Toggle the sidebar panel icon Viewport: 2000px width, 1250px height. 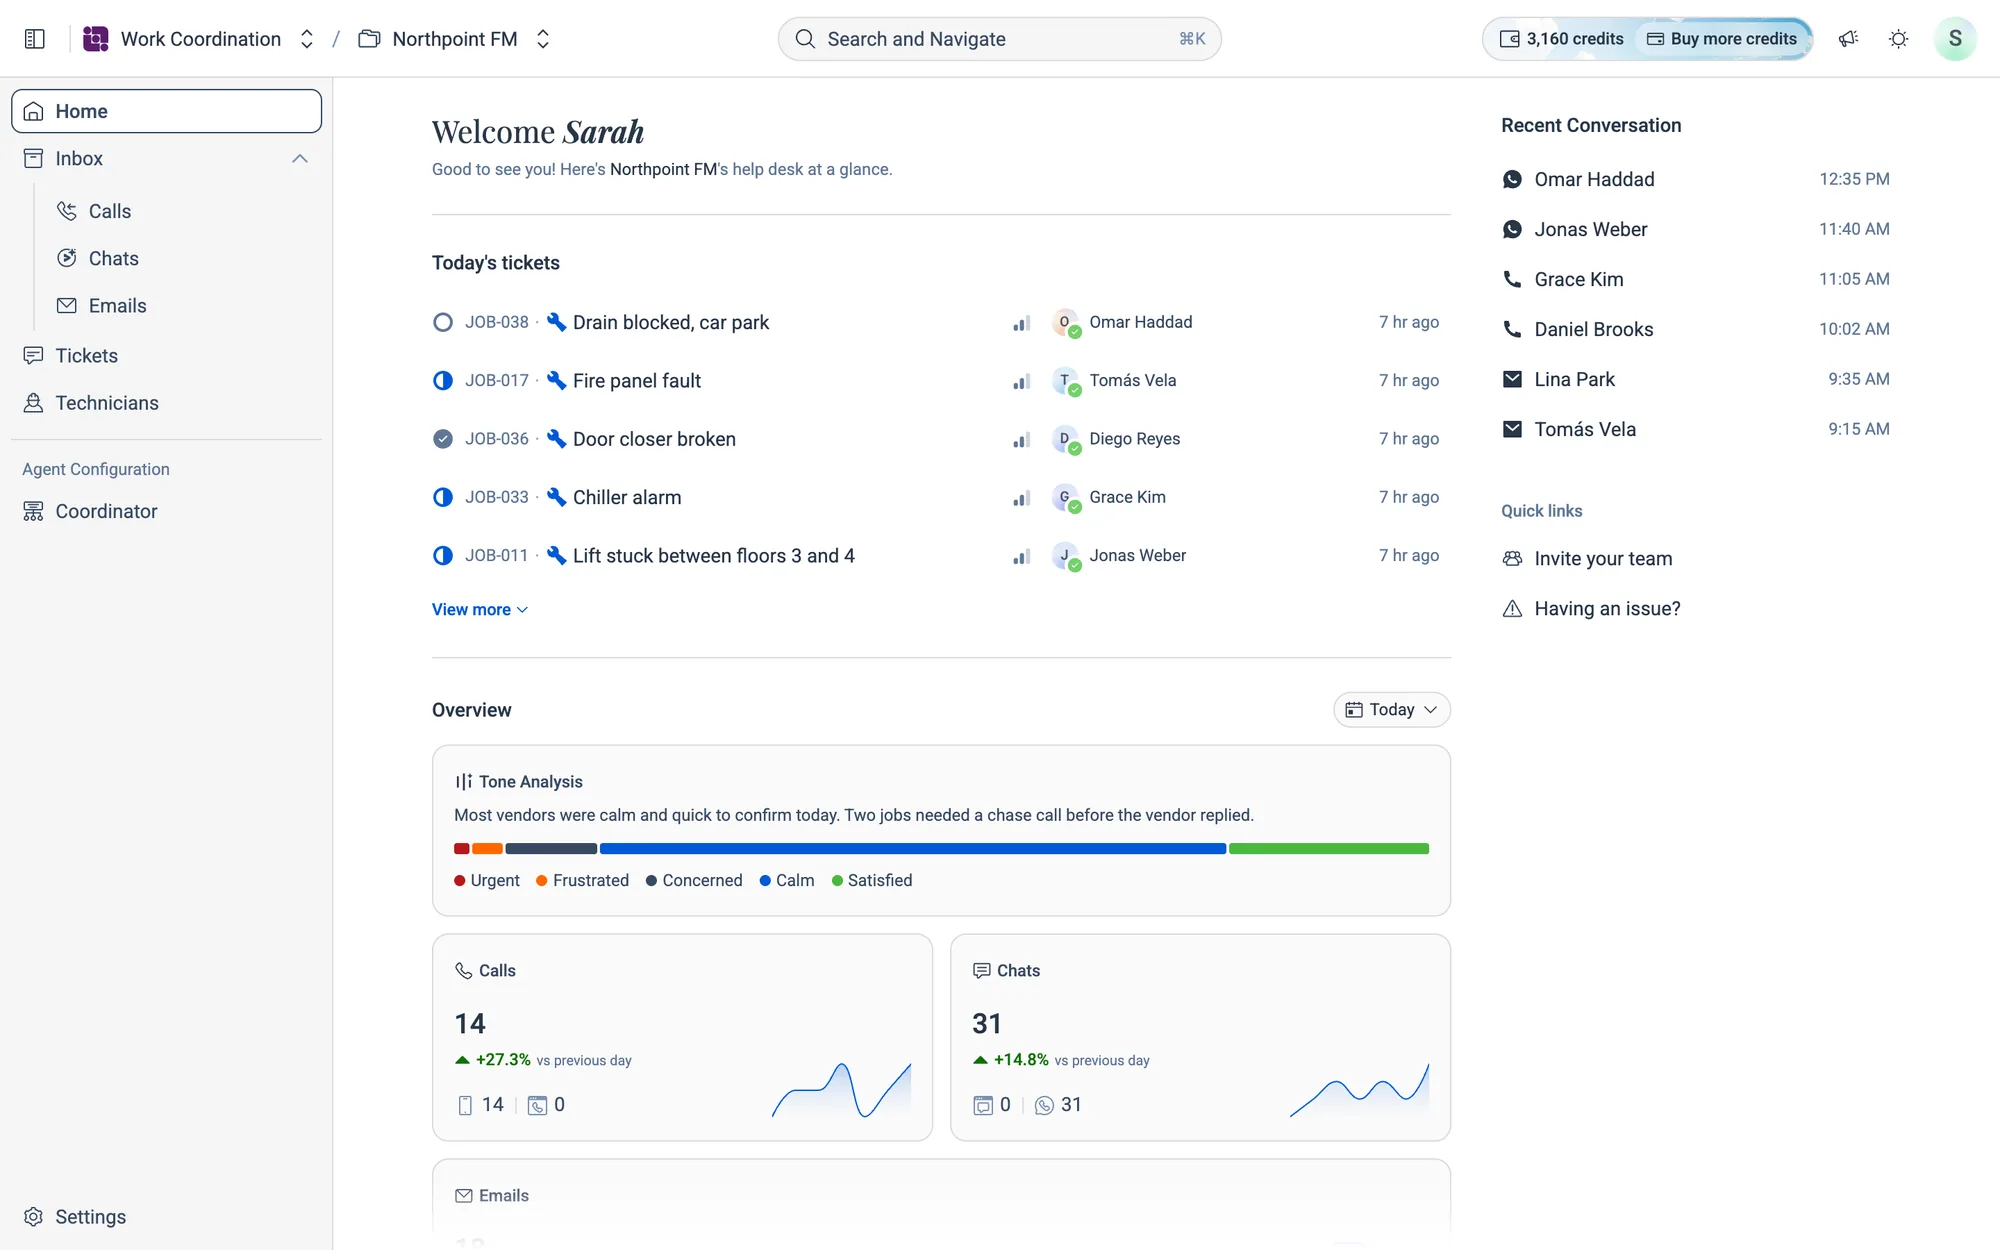click(x=35, y=39)
